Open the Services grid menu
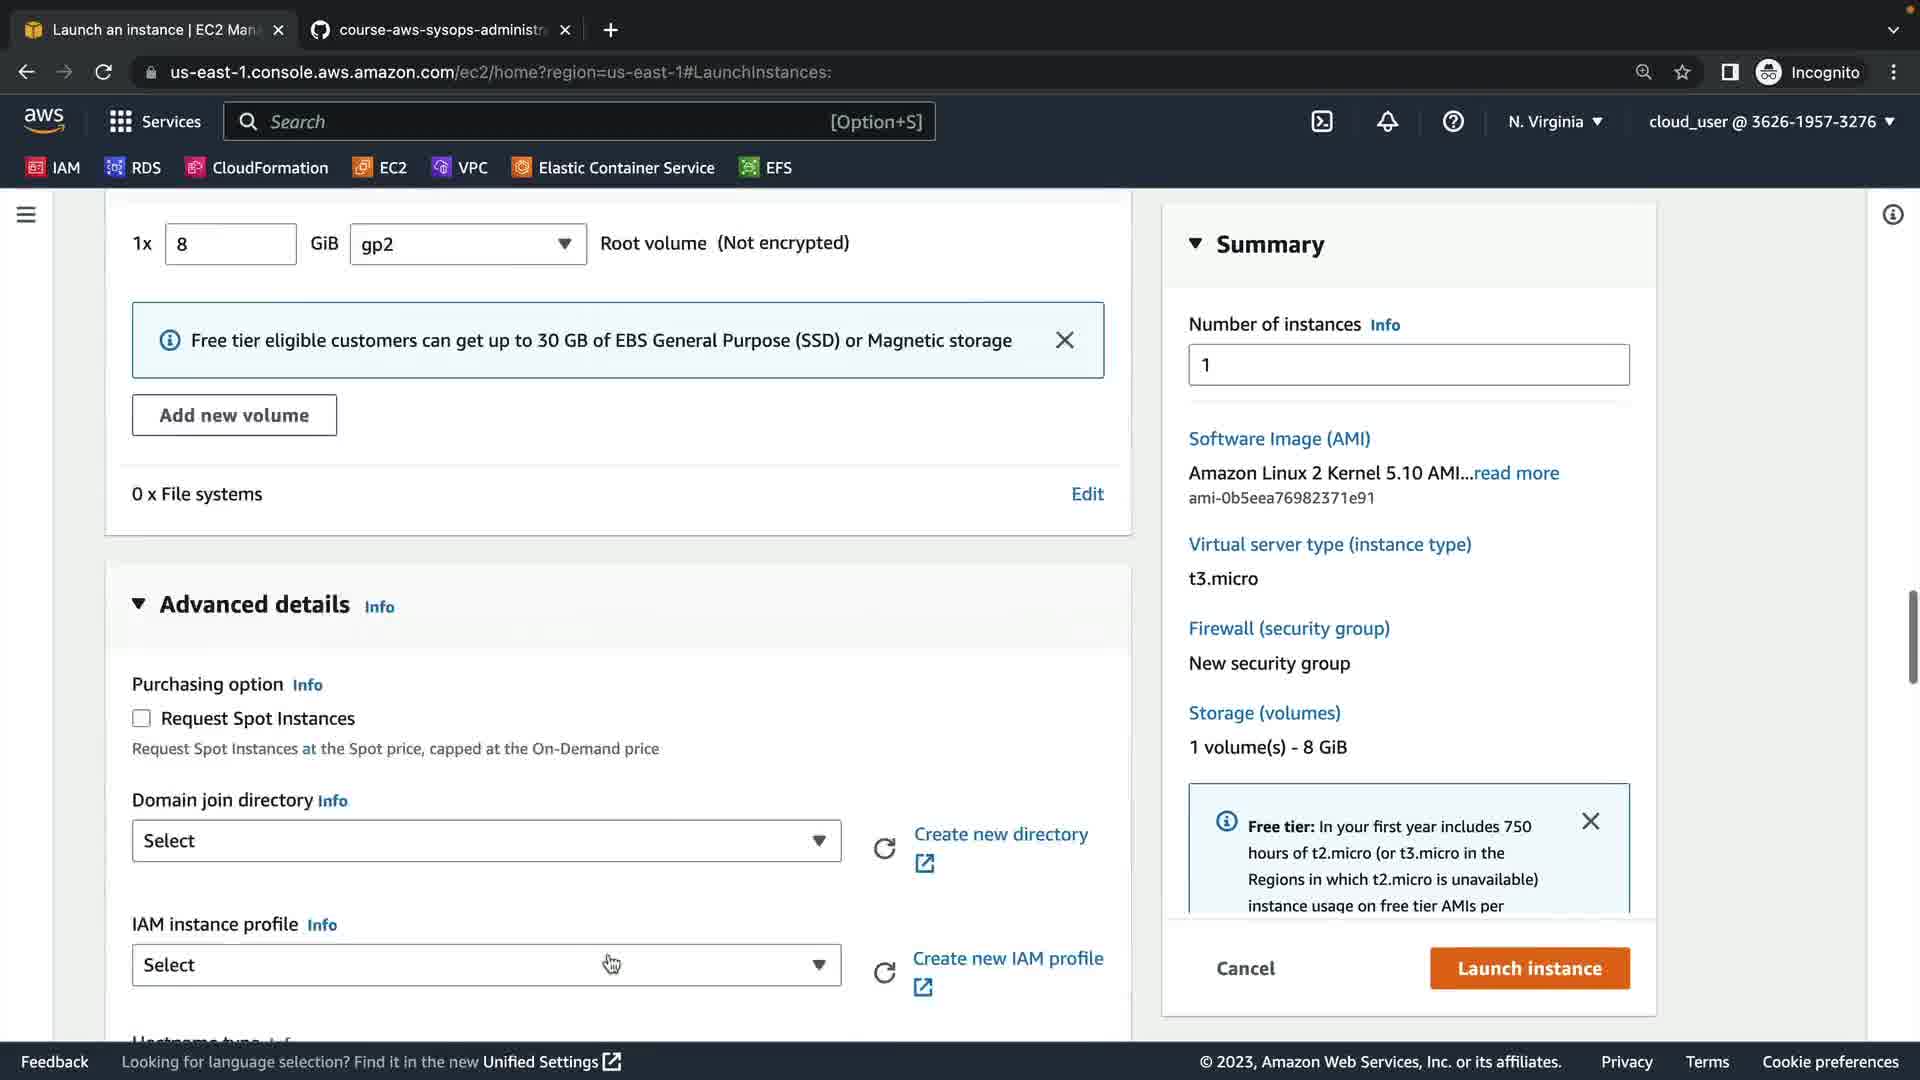 click(155, 122)
